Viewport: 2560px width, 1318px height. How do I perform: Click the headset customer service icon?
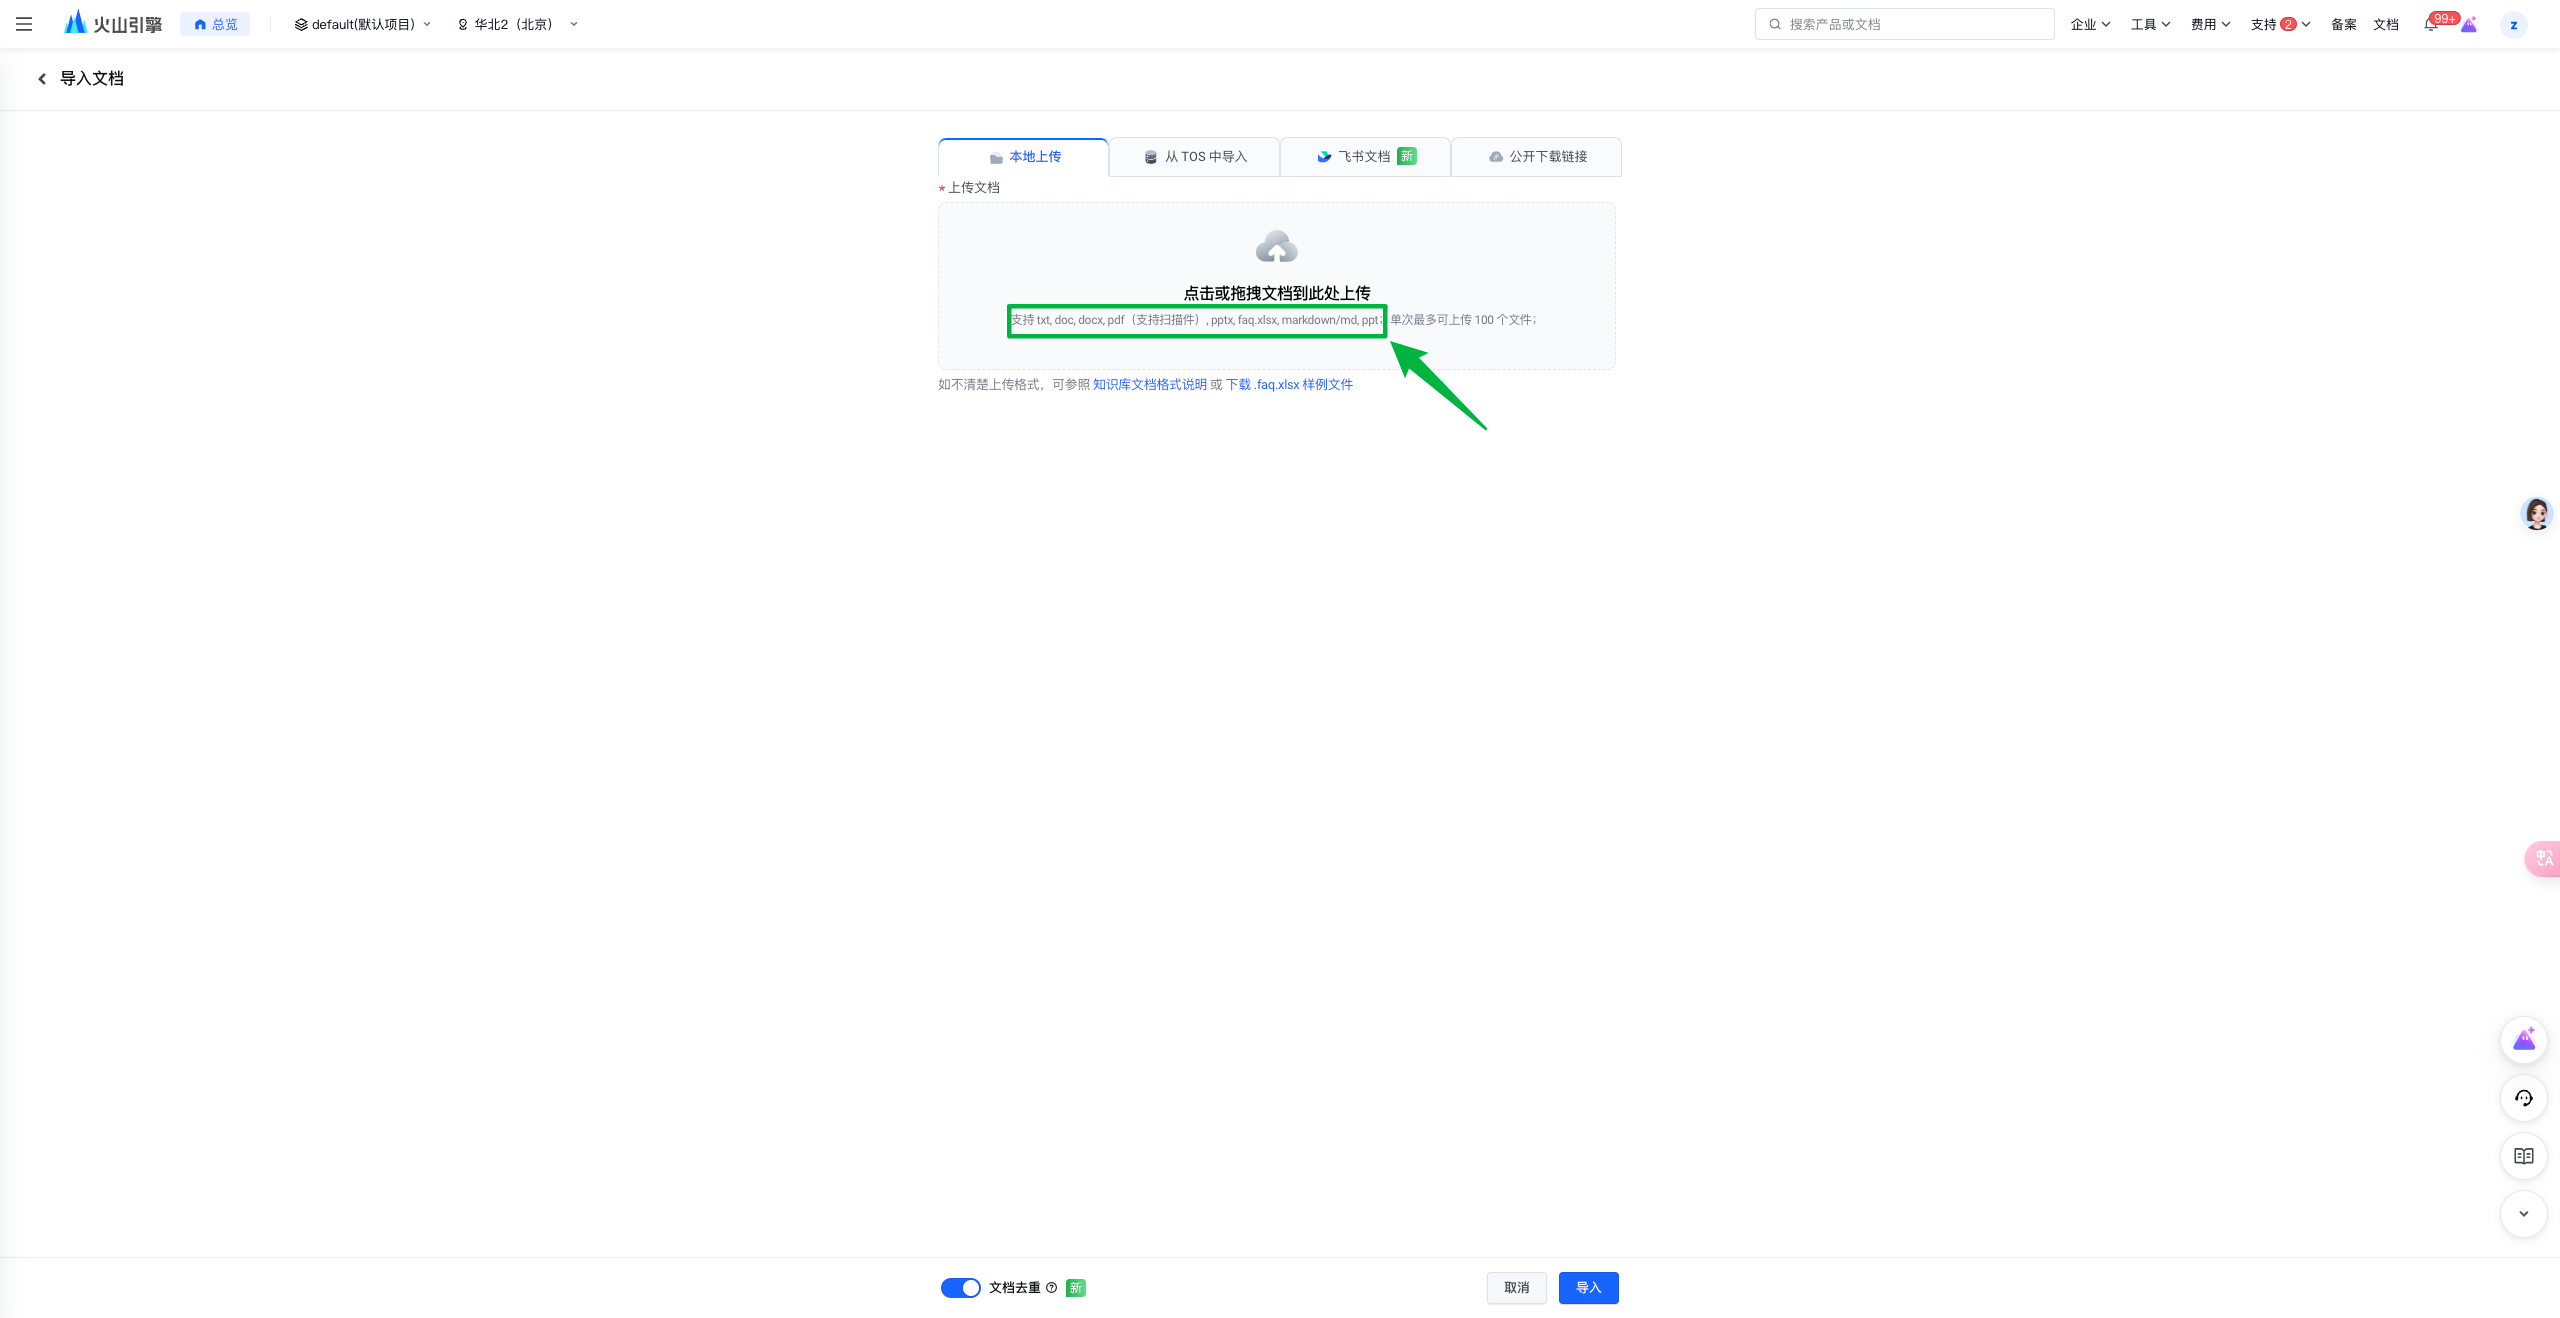tap(2523, 1098)
